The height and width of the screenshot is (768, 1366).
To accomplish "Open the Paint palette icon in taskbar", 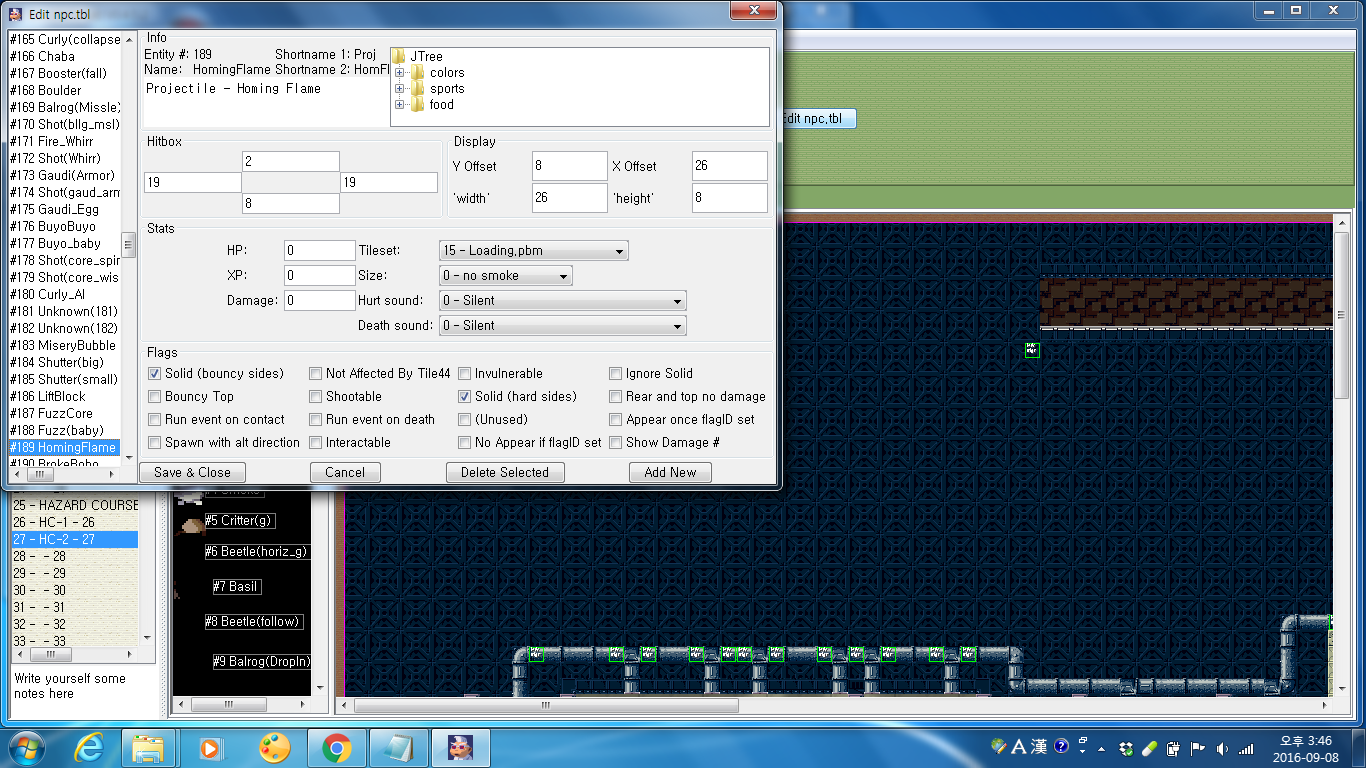I will (x=273, y=748).
